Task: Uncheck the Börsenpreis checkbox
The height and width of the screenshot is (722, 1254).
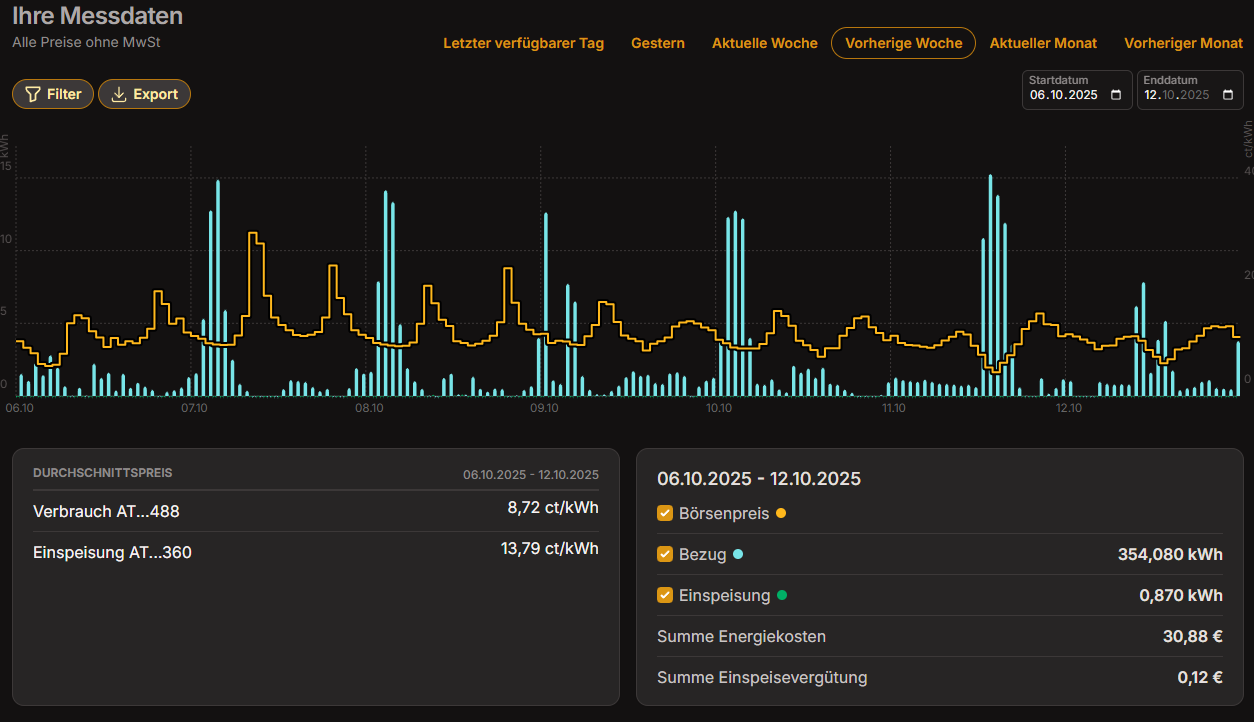Action: [x=665, y=514]
